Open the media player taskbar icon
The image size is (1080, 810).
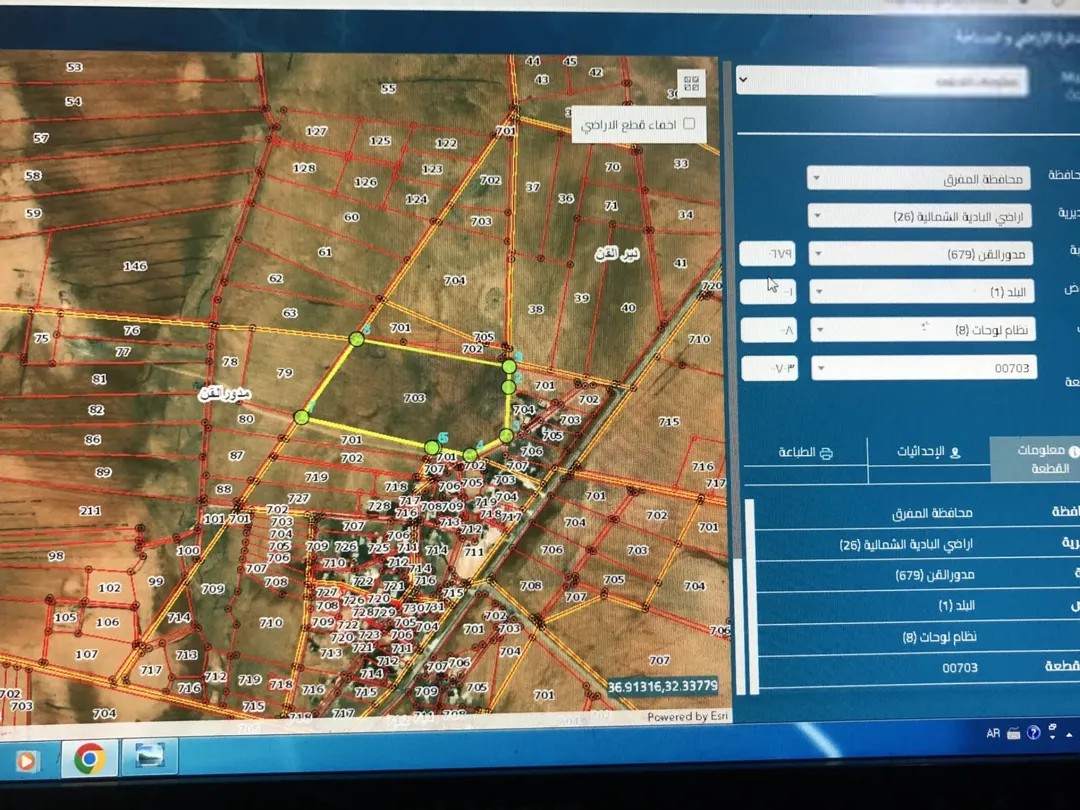25,760
